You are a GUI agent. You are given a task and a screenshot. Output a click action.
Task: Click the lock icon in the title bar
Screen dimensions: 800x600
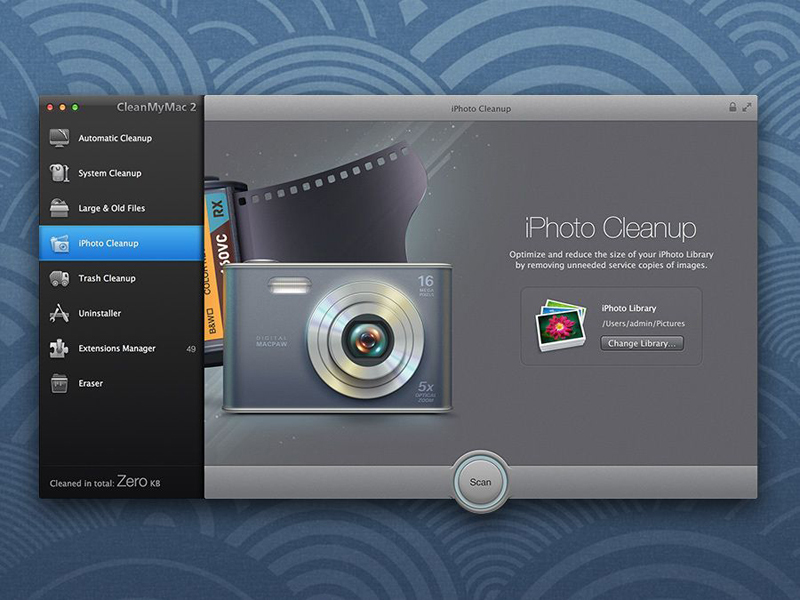pos(733,107)
